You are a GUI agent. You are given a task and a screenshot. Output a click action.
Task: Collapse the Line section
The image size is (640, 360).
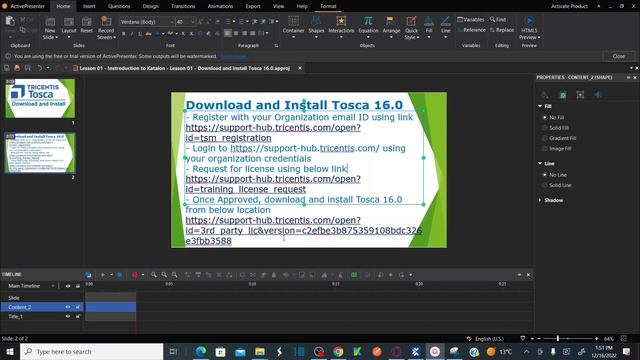pyautogui.click(x=540, y=163)
